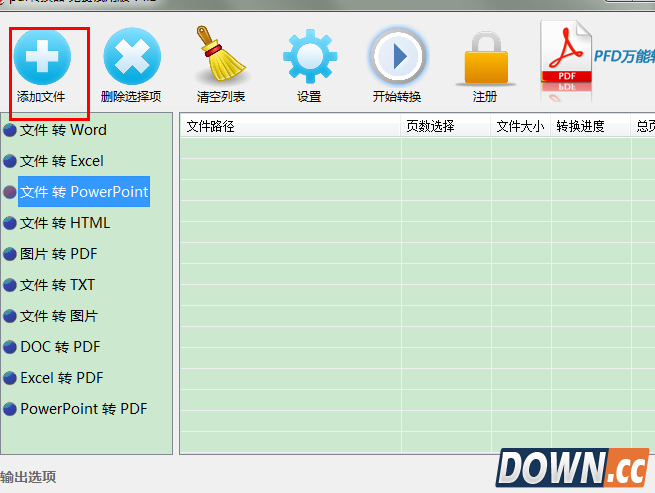Click the 开始转换 label
Viewport: 655px width, 493px height.
[x=397, y=97]
